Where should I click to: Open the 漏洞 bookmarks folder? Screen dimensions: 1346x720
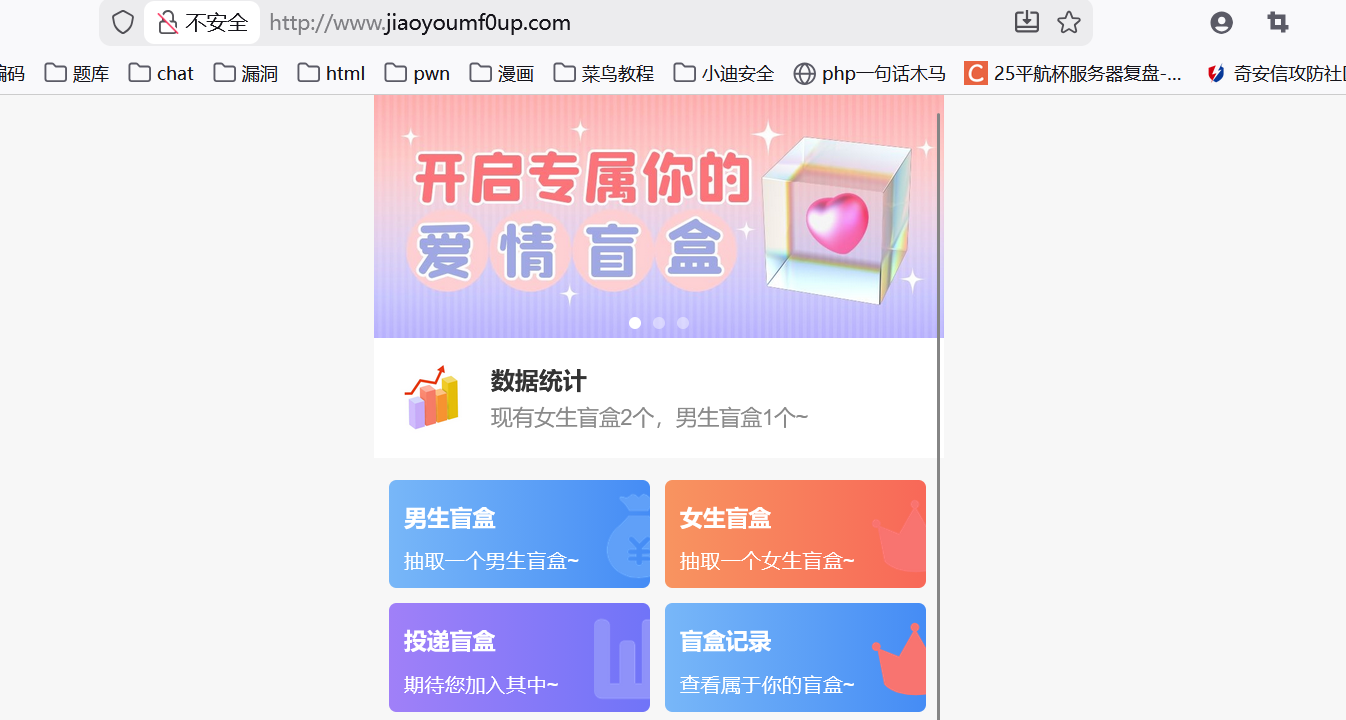(x=245, y=73)
